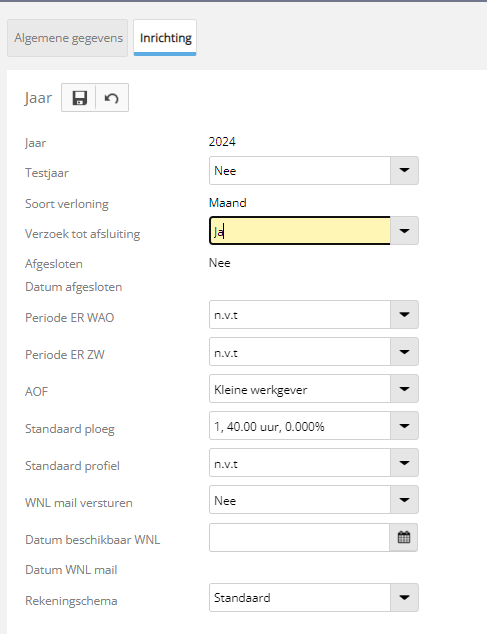Switch to the Algemene gegevens tab
487x634 pixels.
tap(68, 38)
